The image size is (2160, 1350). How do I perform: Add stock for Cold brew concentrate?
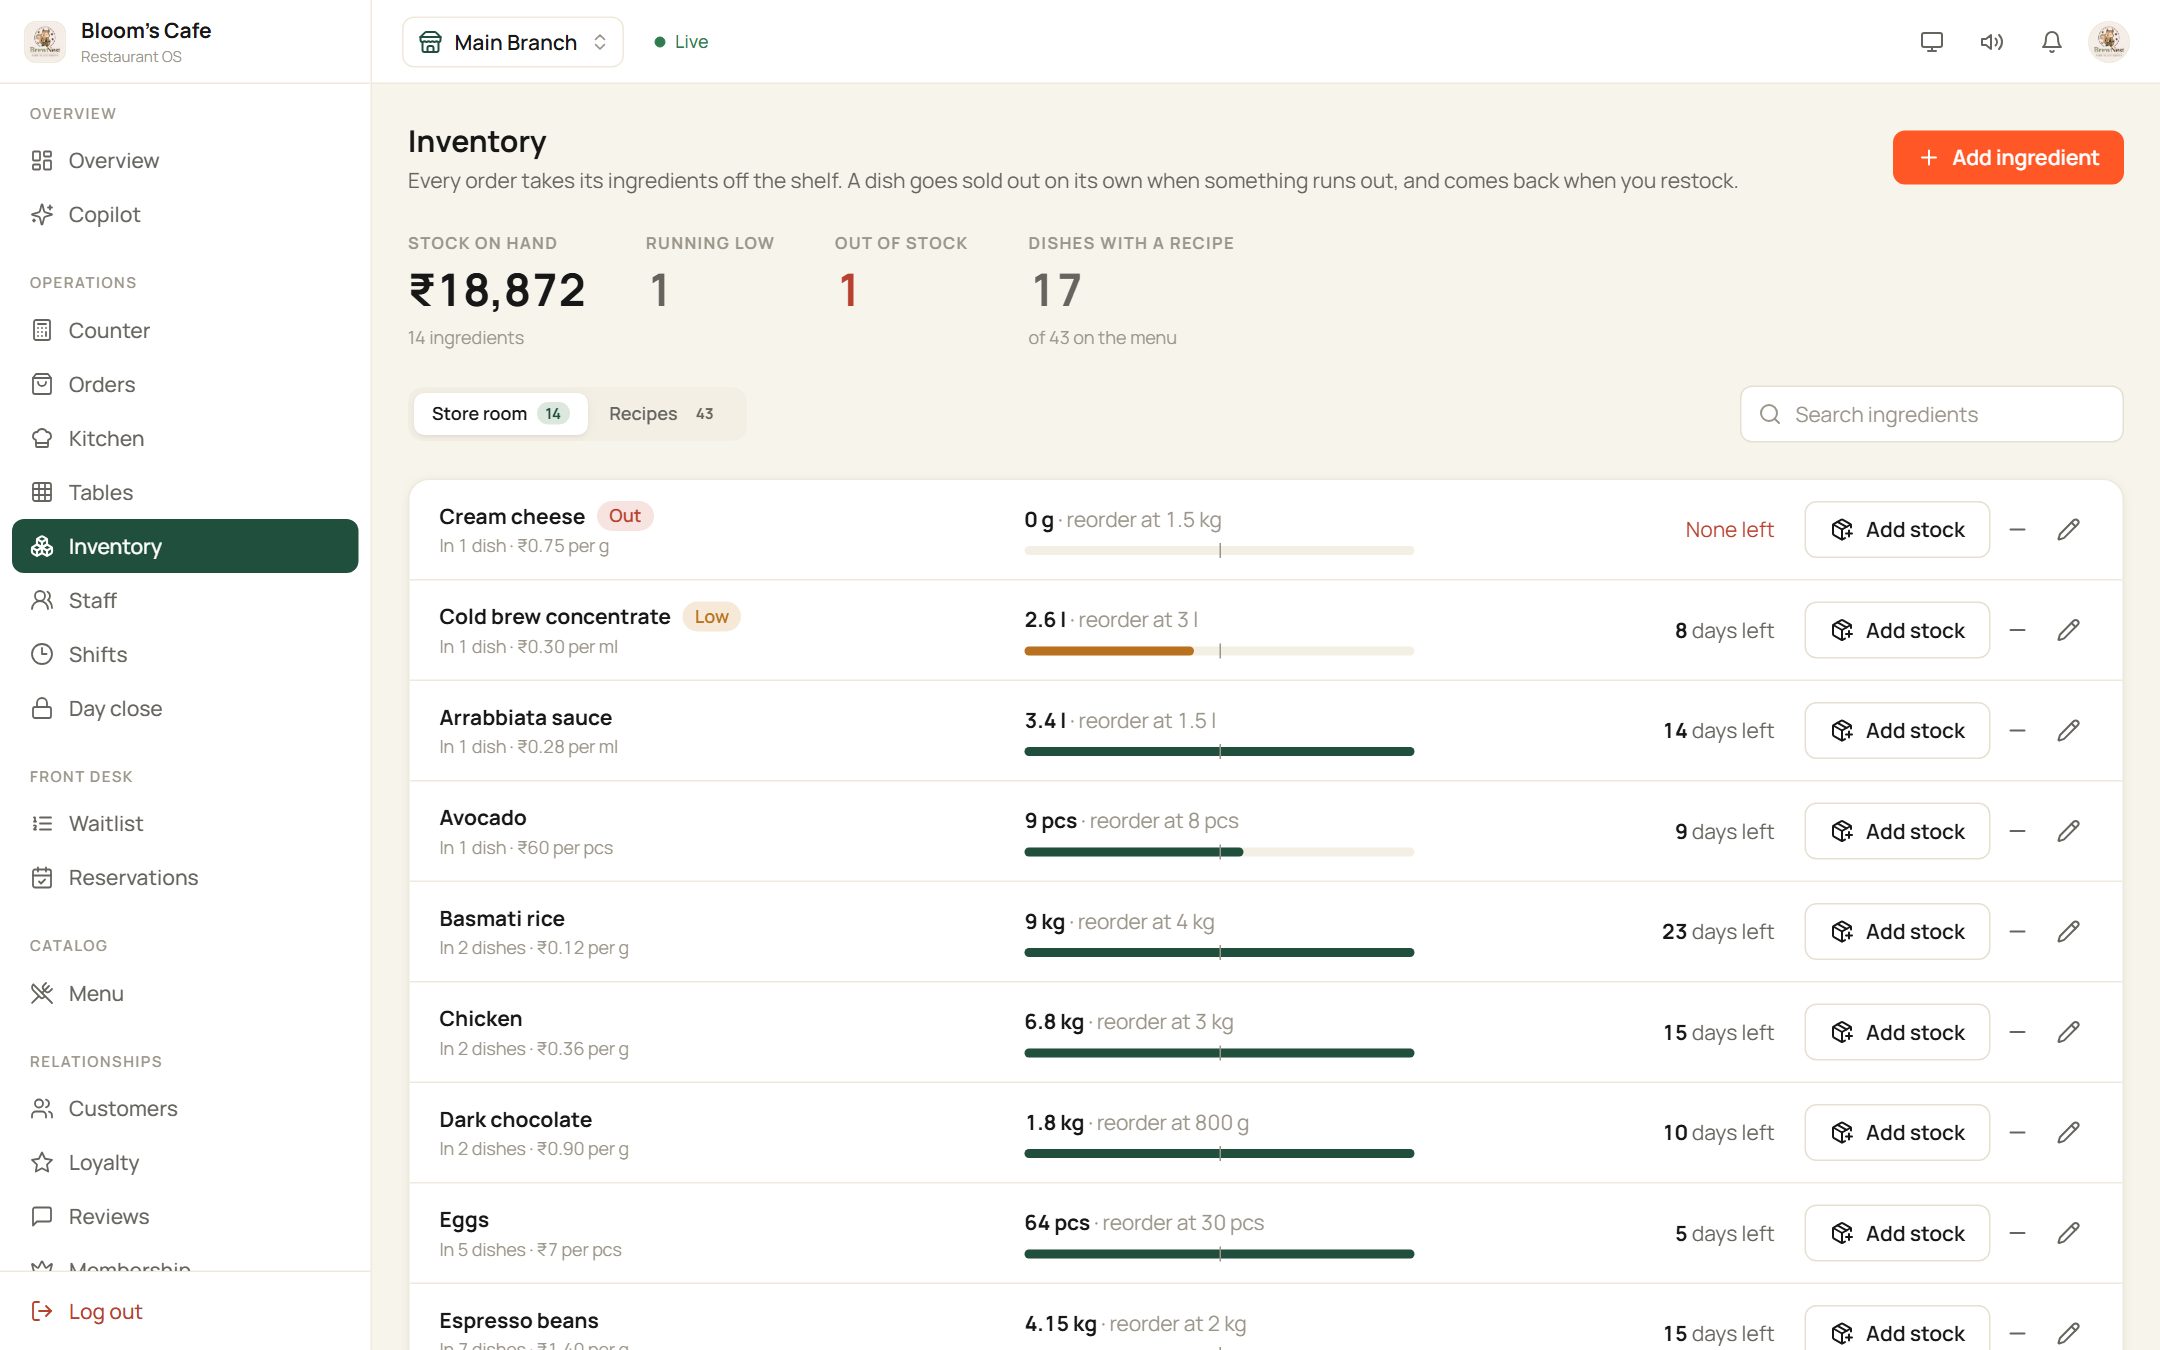pos(1897,630)
